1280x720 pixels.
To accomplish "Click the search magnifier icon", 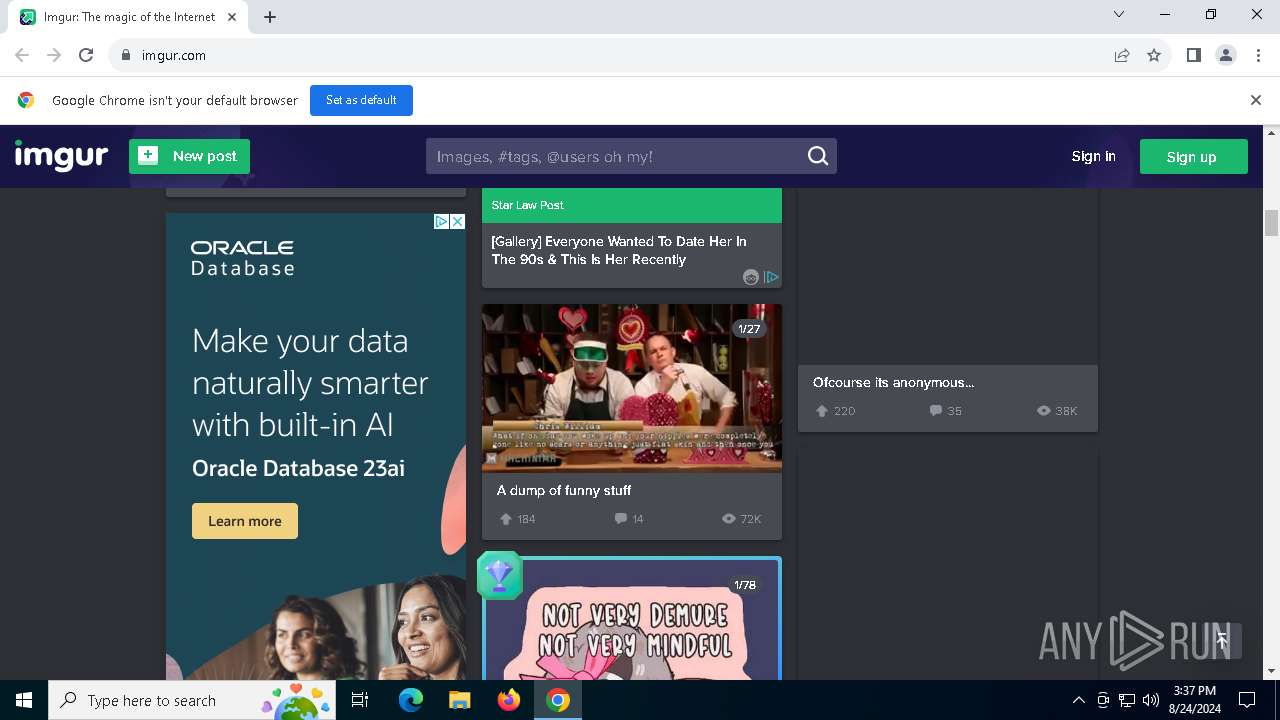I will (818, 156).
